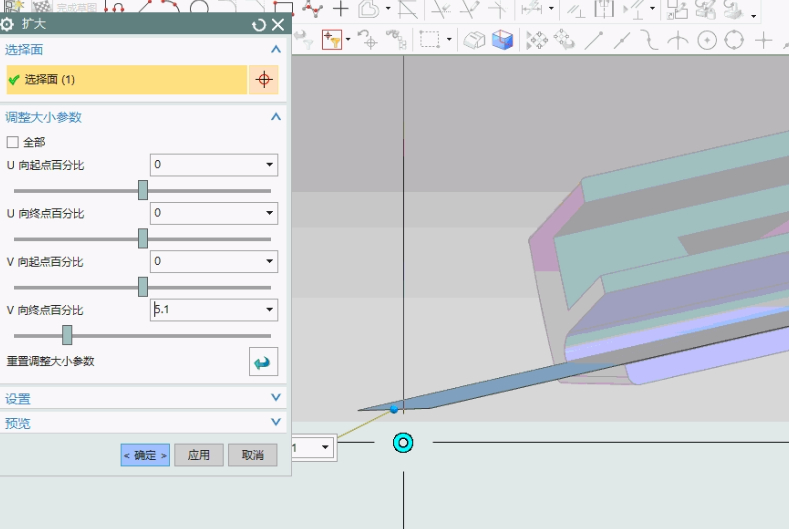Select the Studio Spline tool
This screenshot has width=789, height=529.
[x=314, y=9]
